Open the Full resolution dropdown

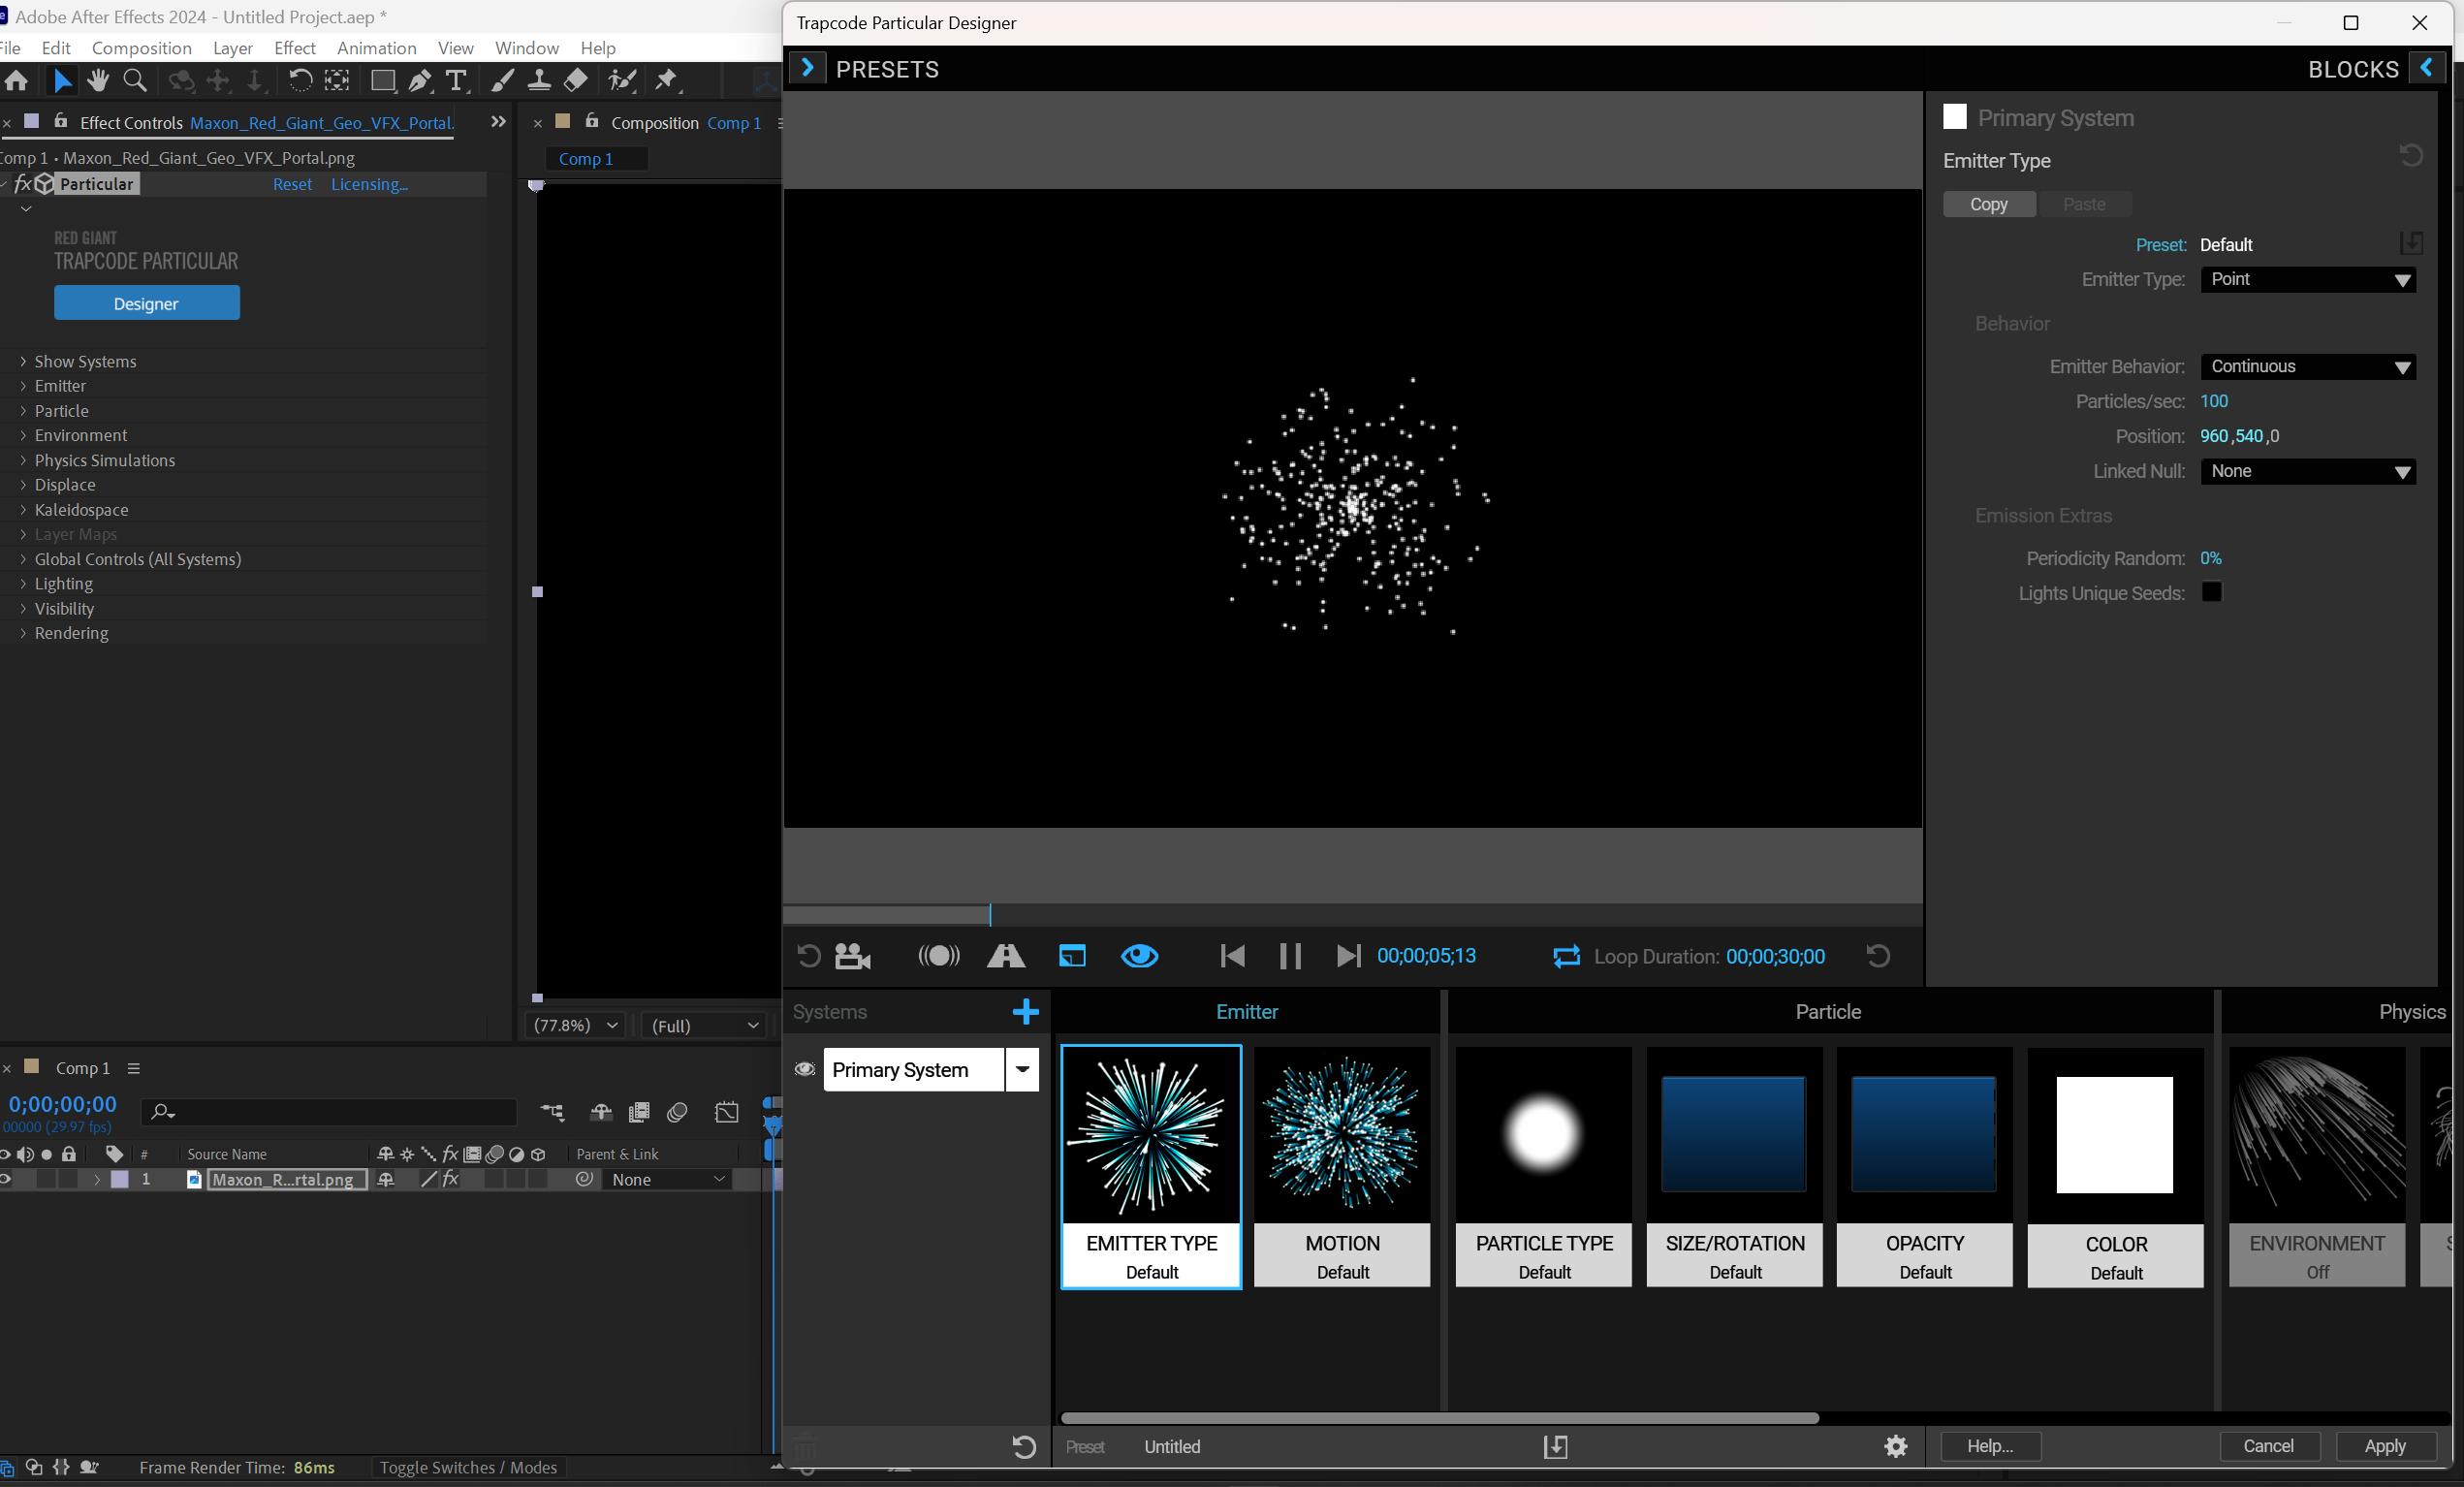[x=705, y=1025]
